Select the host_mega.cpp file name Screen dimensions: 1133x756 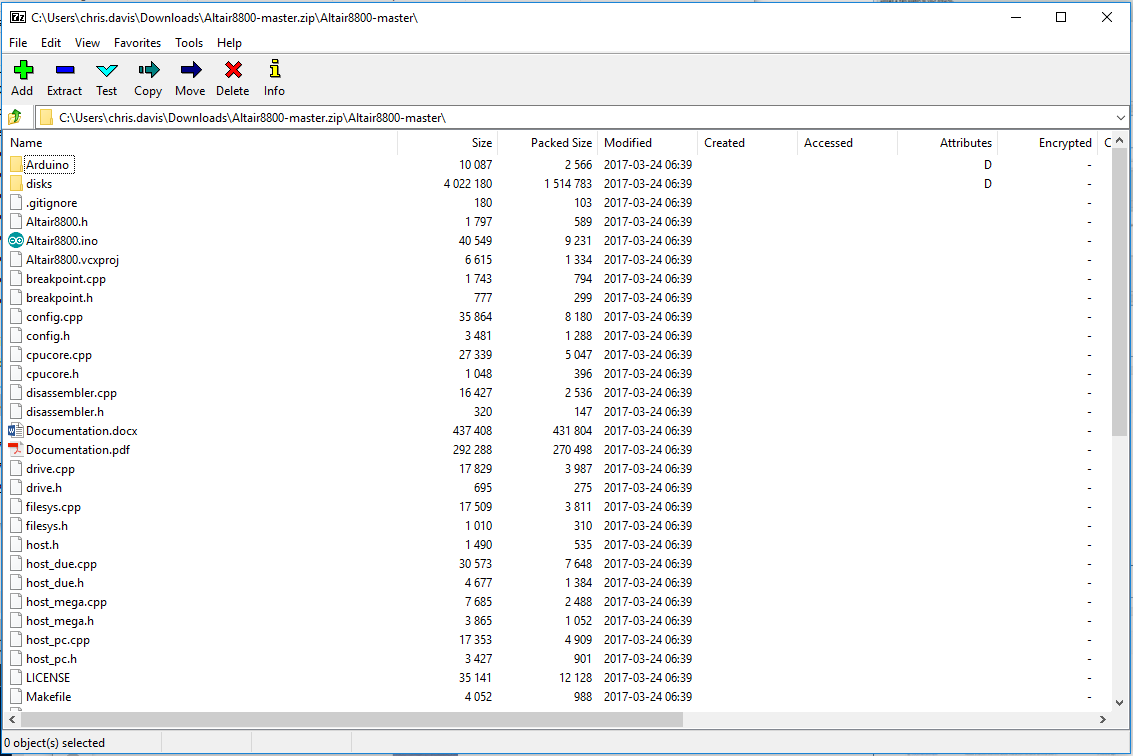click(66, 602)
